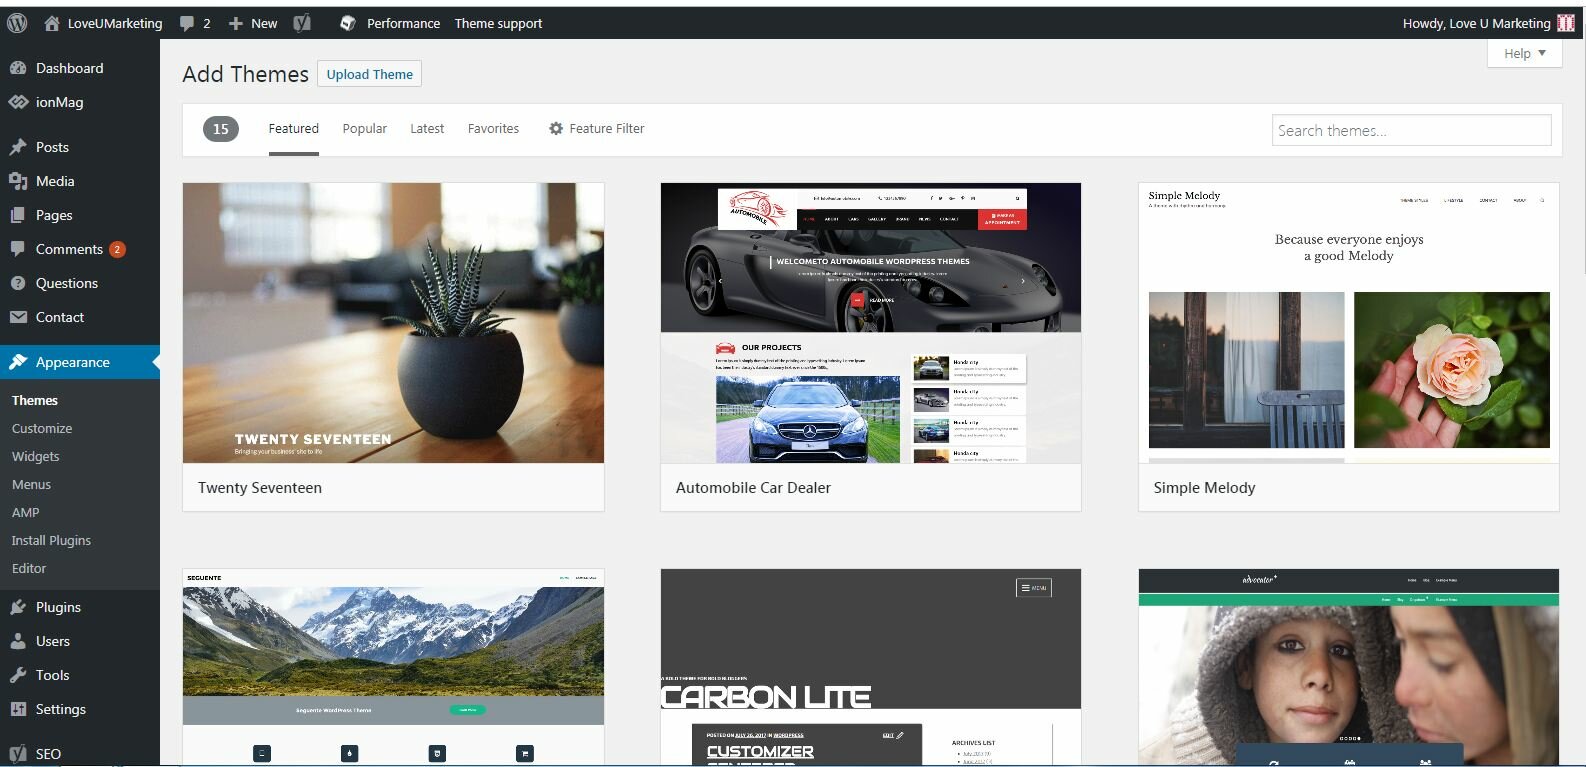
Task: Switch to the Popular tab
Action: (364, 129)
